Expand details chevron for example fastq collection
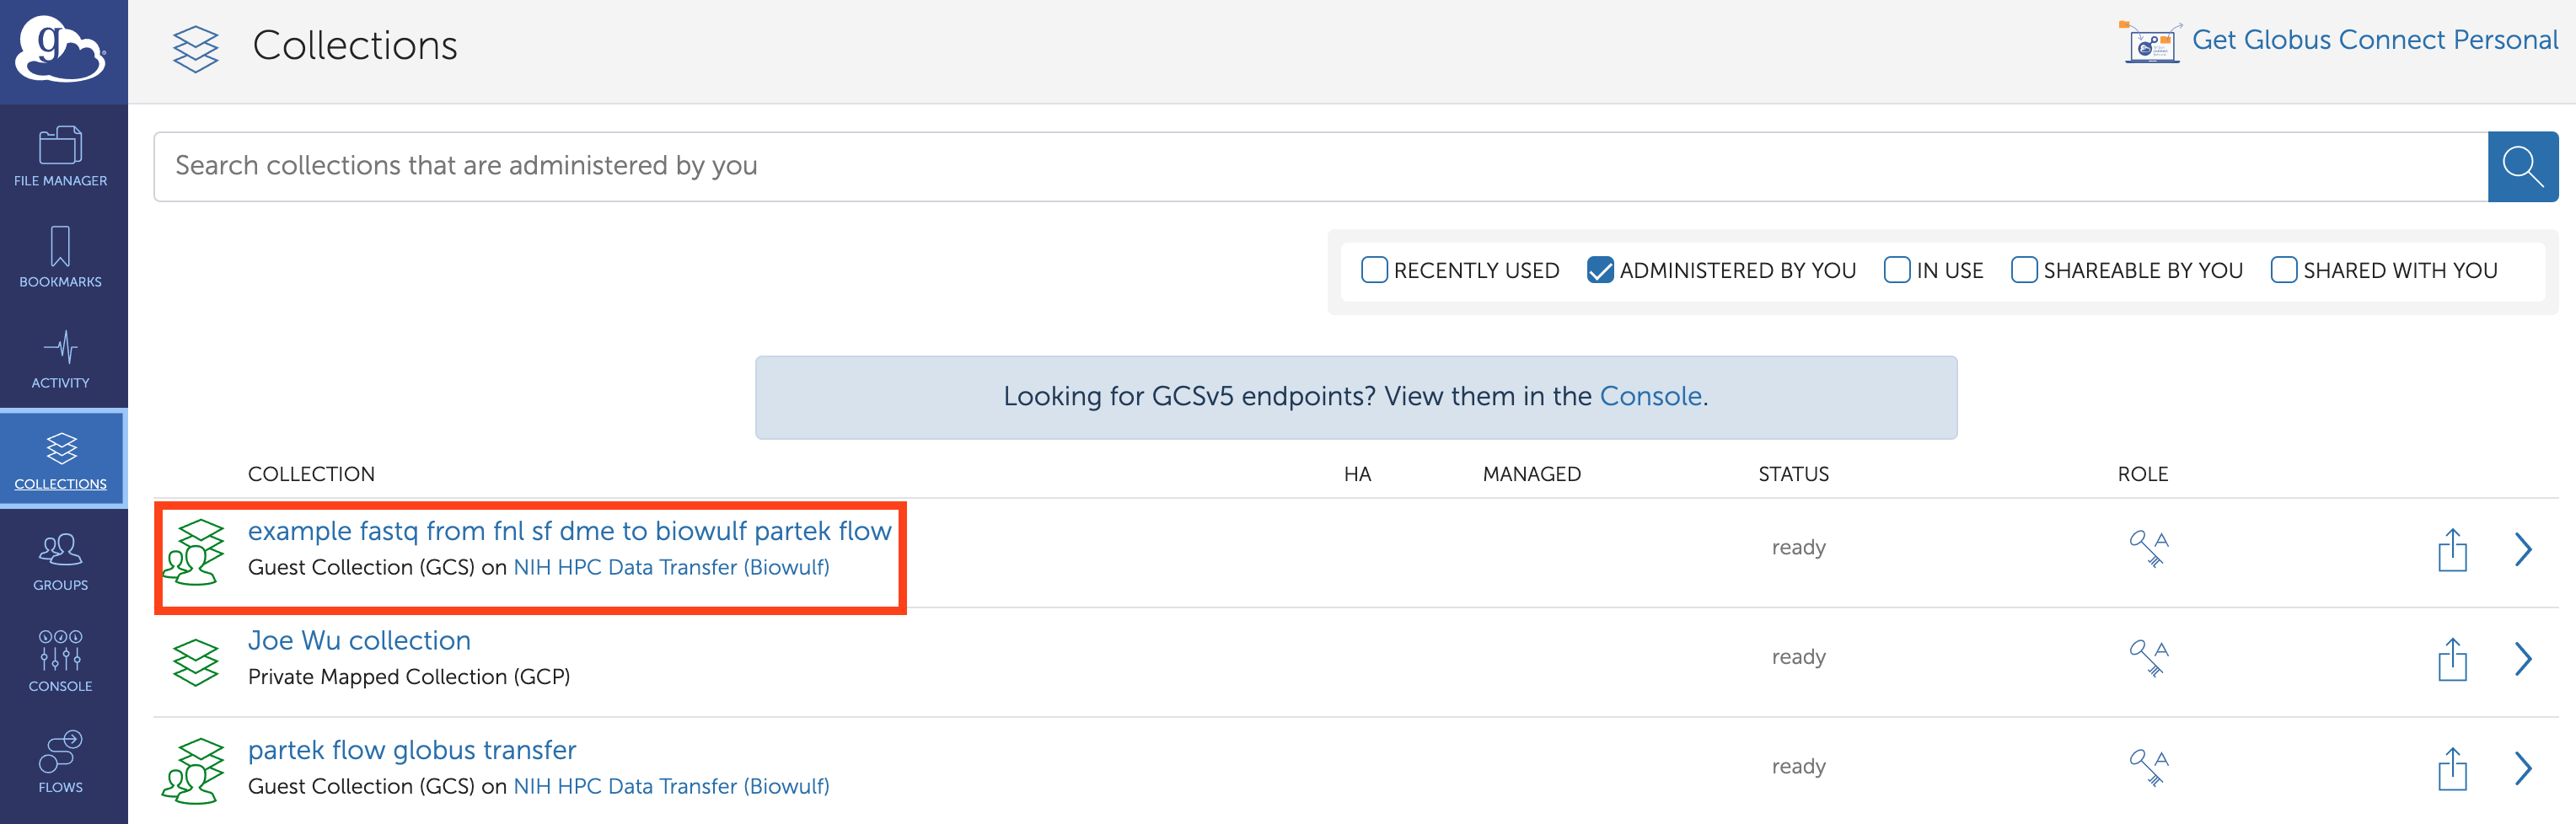Screen dimensions: 2576x824 click(2523, 549)
